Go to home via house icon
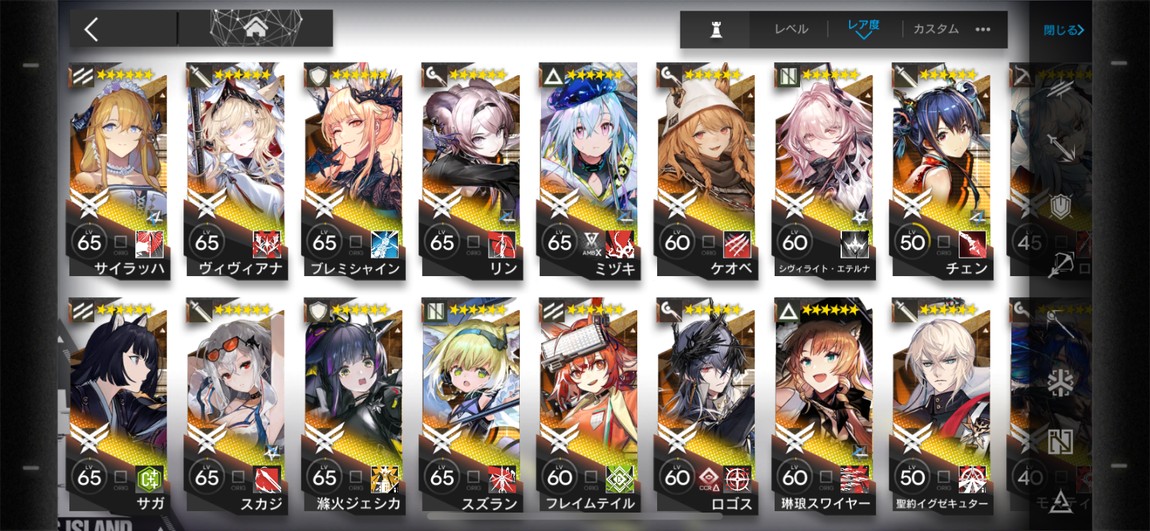Screen dimensions: 1150x531 click(256, 29)
